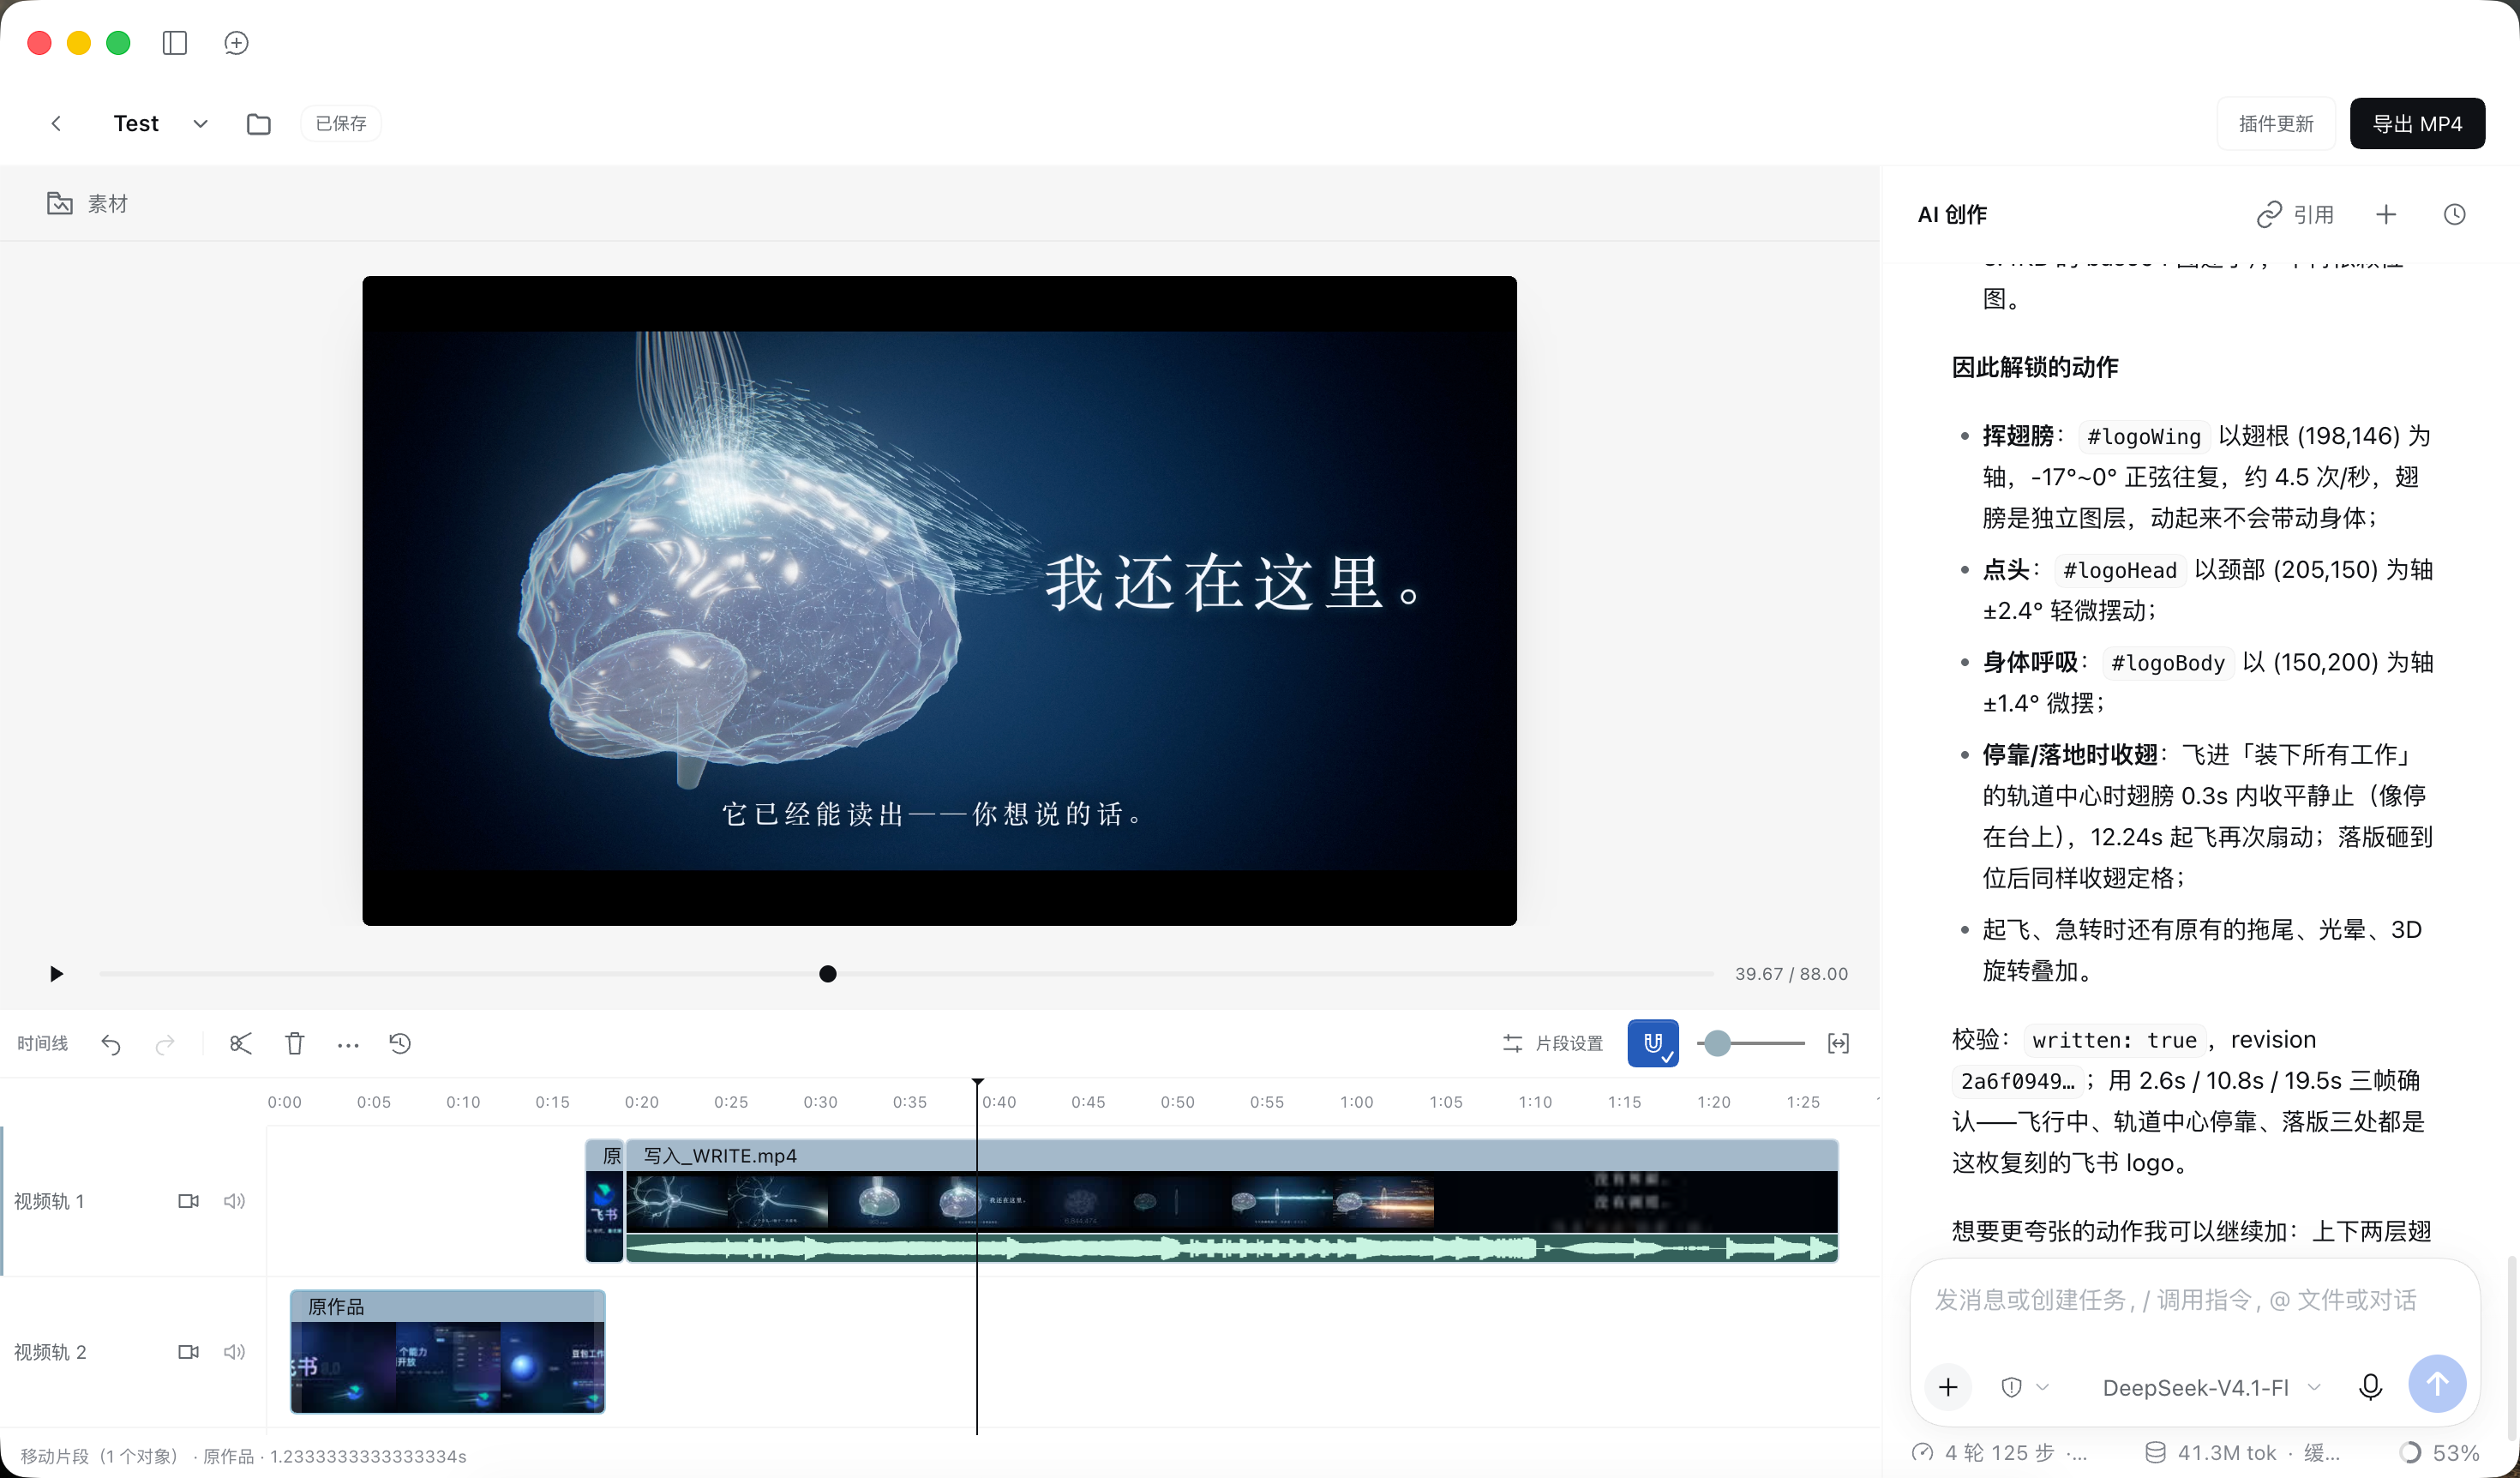Image resolution: width=2520 pixels, height=1478 pixels.
Task: Send message with up arrow button
Action: 2437,1384
